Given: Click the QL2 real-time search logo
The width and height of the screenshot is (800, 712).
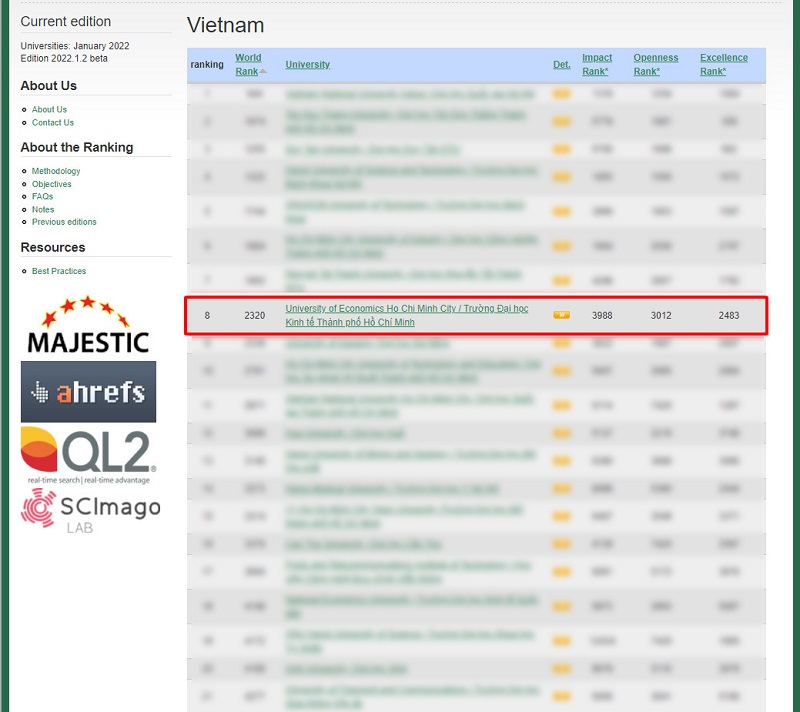Looking at the screenshot, I should tap(88, 454).
